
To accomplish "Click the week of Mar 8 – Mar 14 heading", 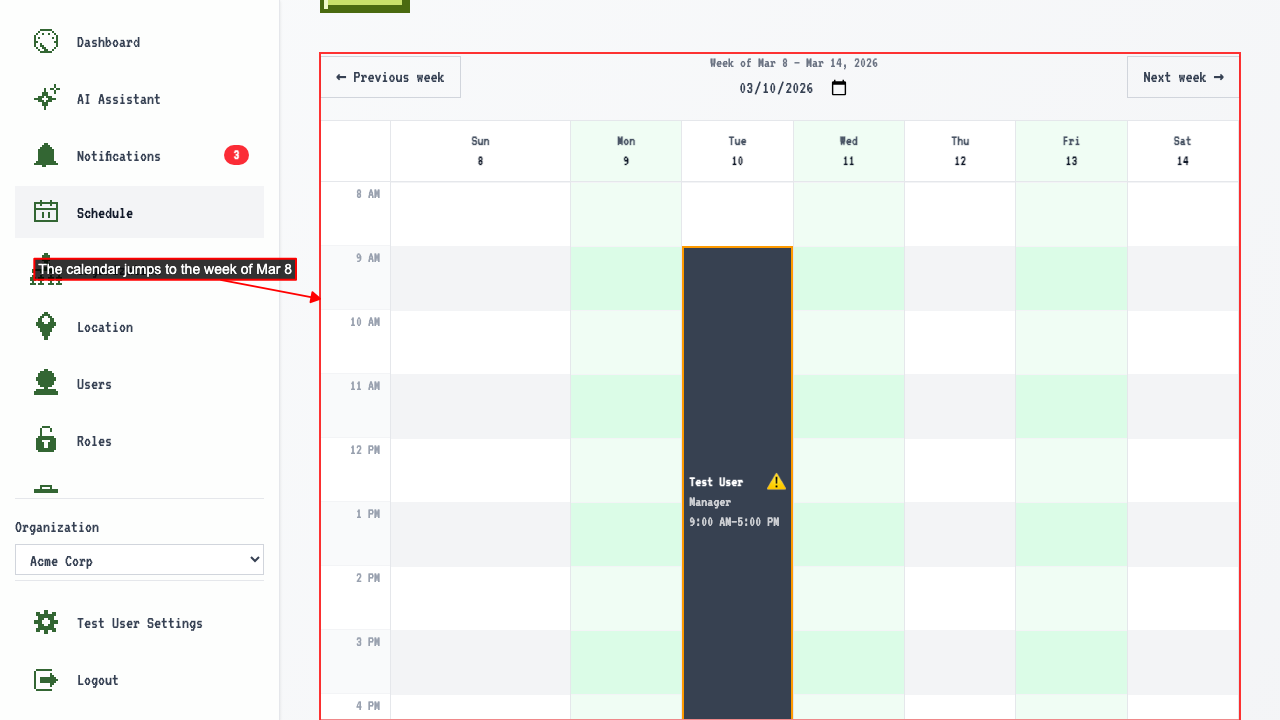I will 794,63.
